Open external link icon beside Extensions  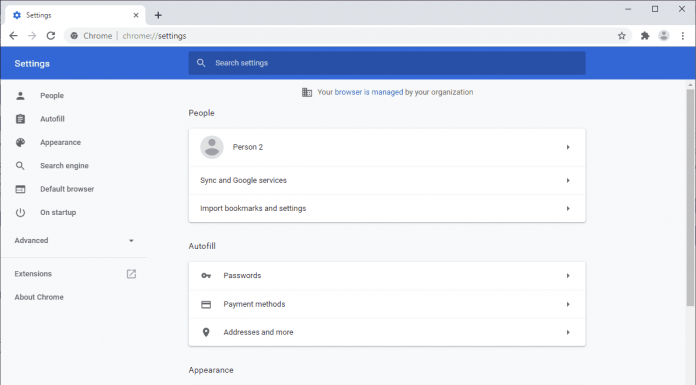(131, 274)
